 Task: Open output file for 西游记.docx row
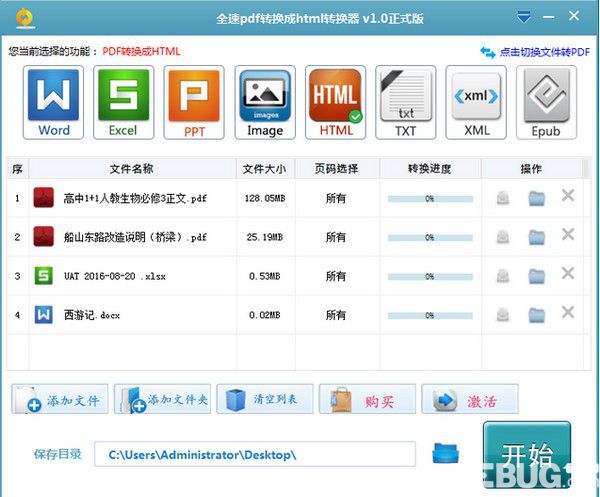503,315
